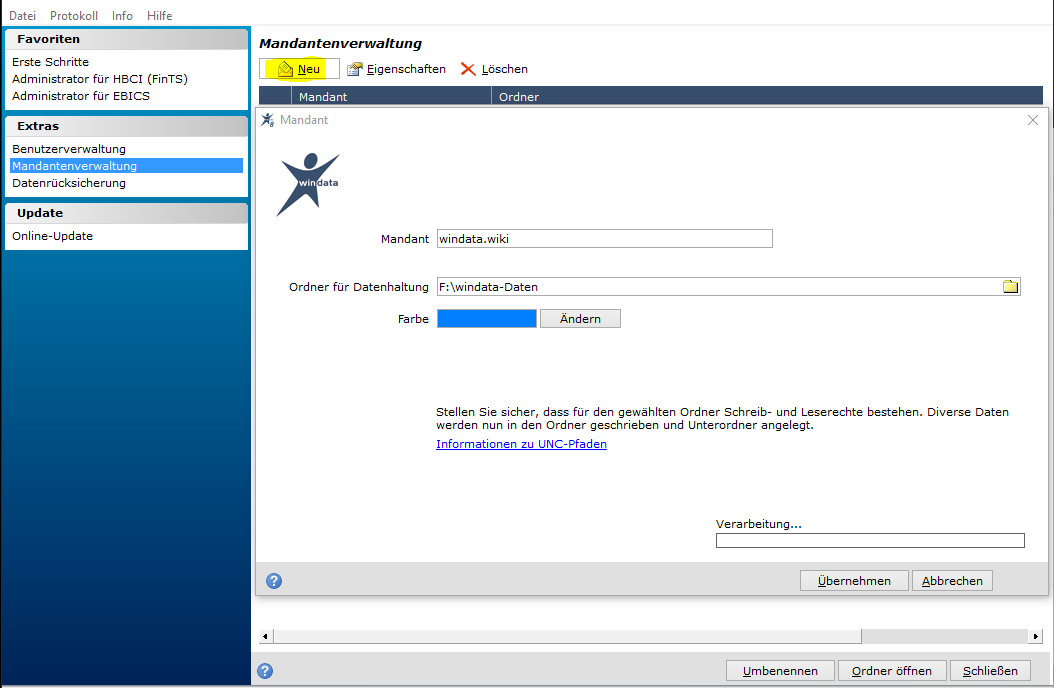
Task: Open Administrator für EBICS
Action: (81, 96)
